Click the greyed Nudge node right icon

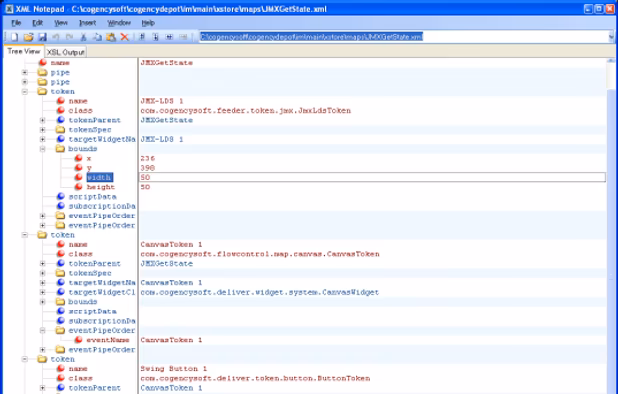[x=183, y=37]
